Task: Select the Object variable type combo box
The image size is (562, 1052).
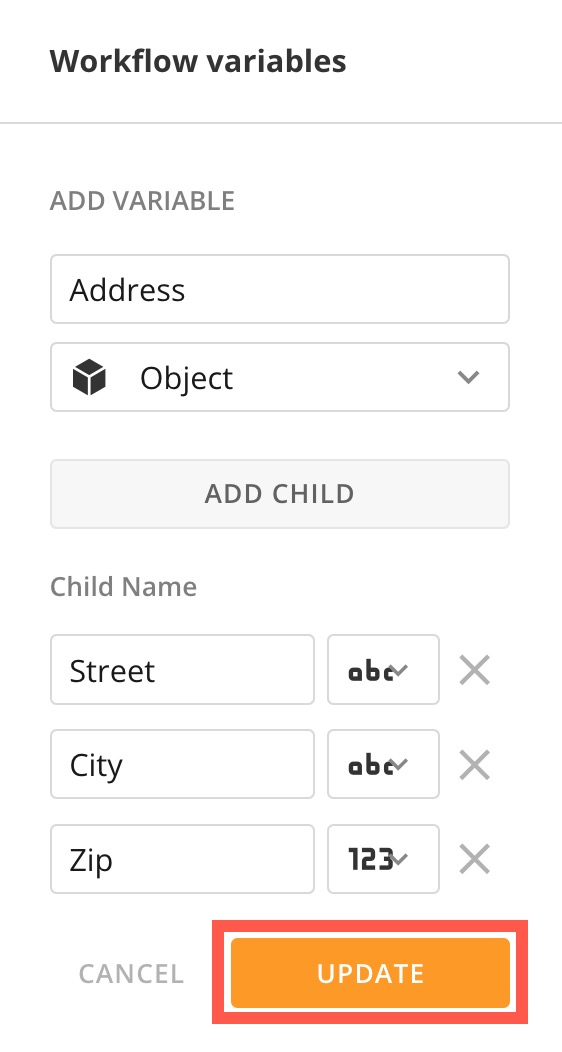Action: 280,377
